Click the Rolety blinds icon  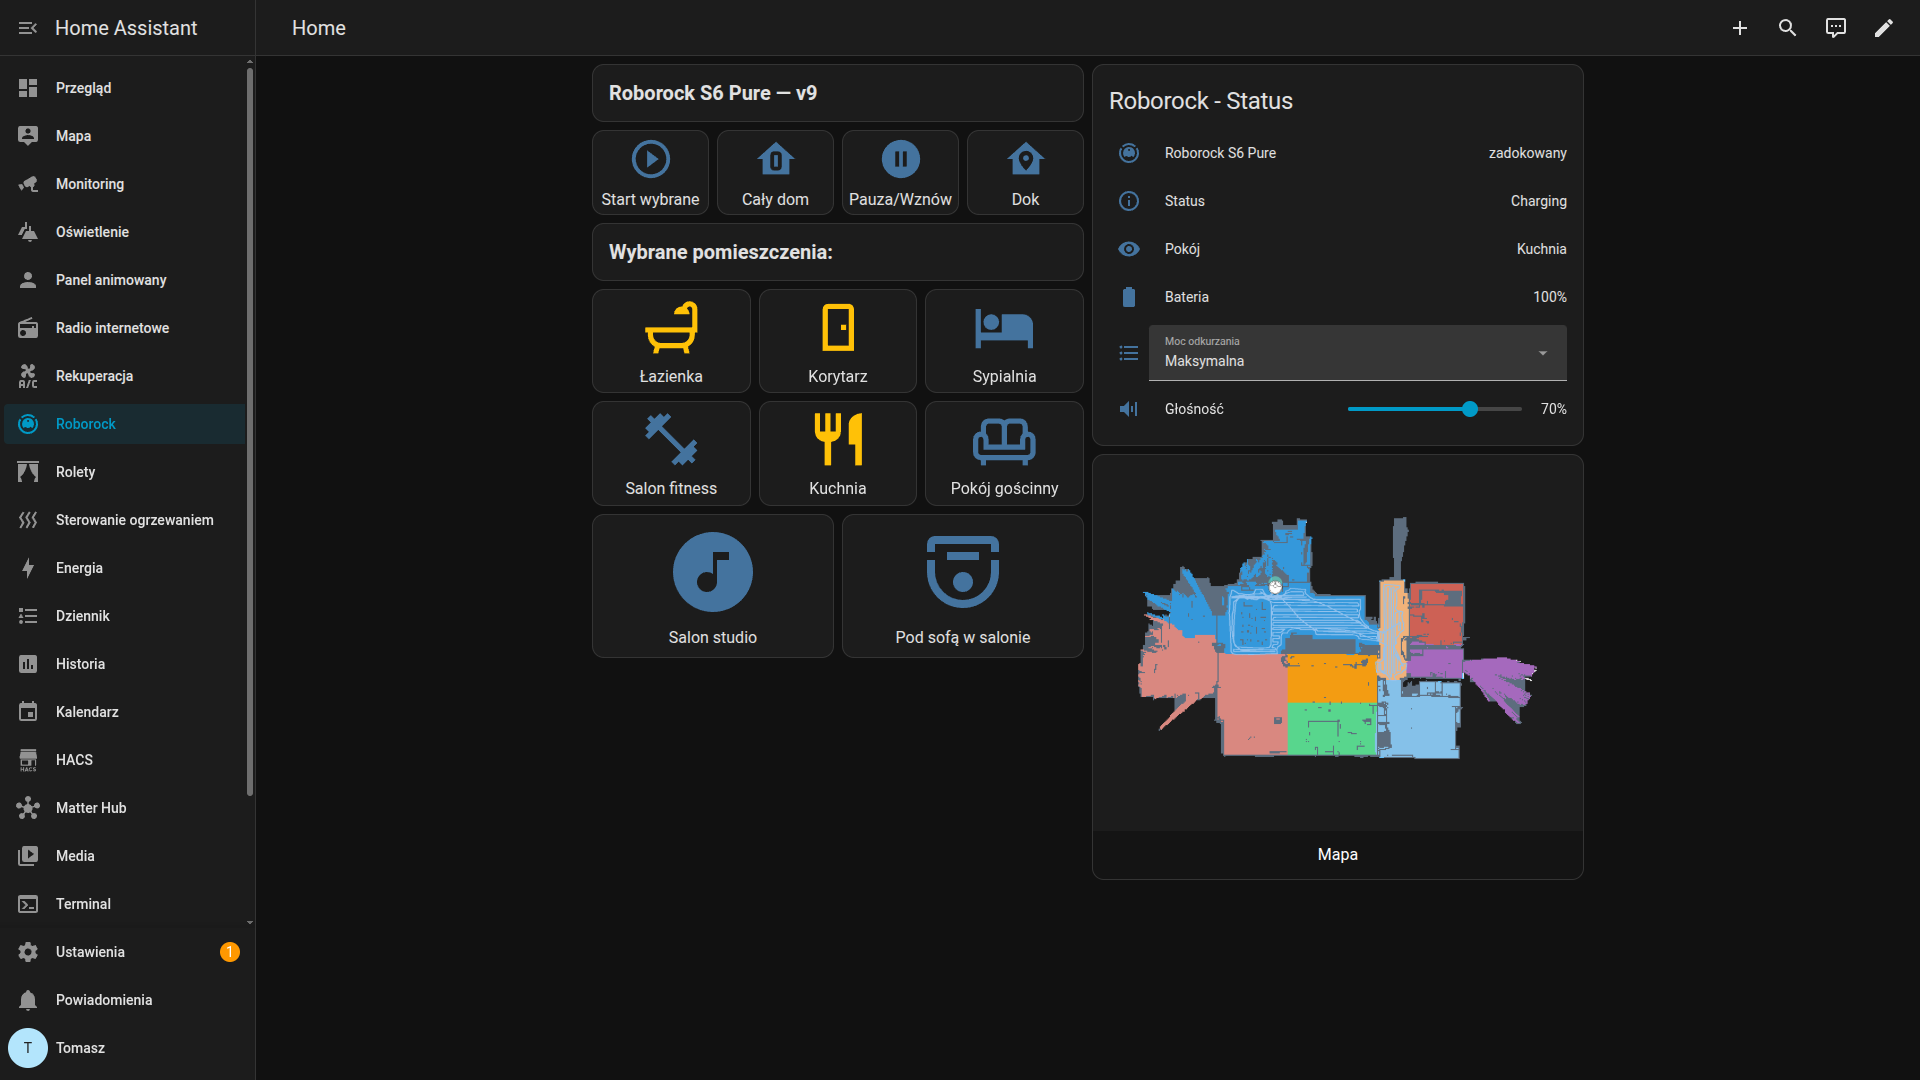point(28,472)
